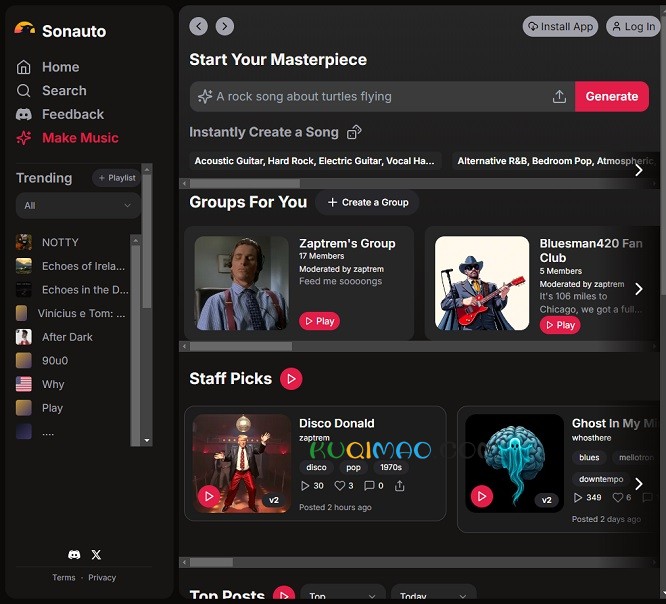The image size is (666, 604).
Task: Open the Terms link
Action: [64, 577]
